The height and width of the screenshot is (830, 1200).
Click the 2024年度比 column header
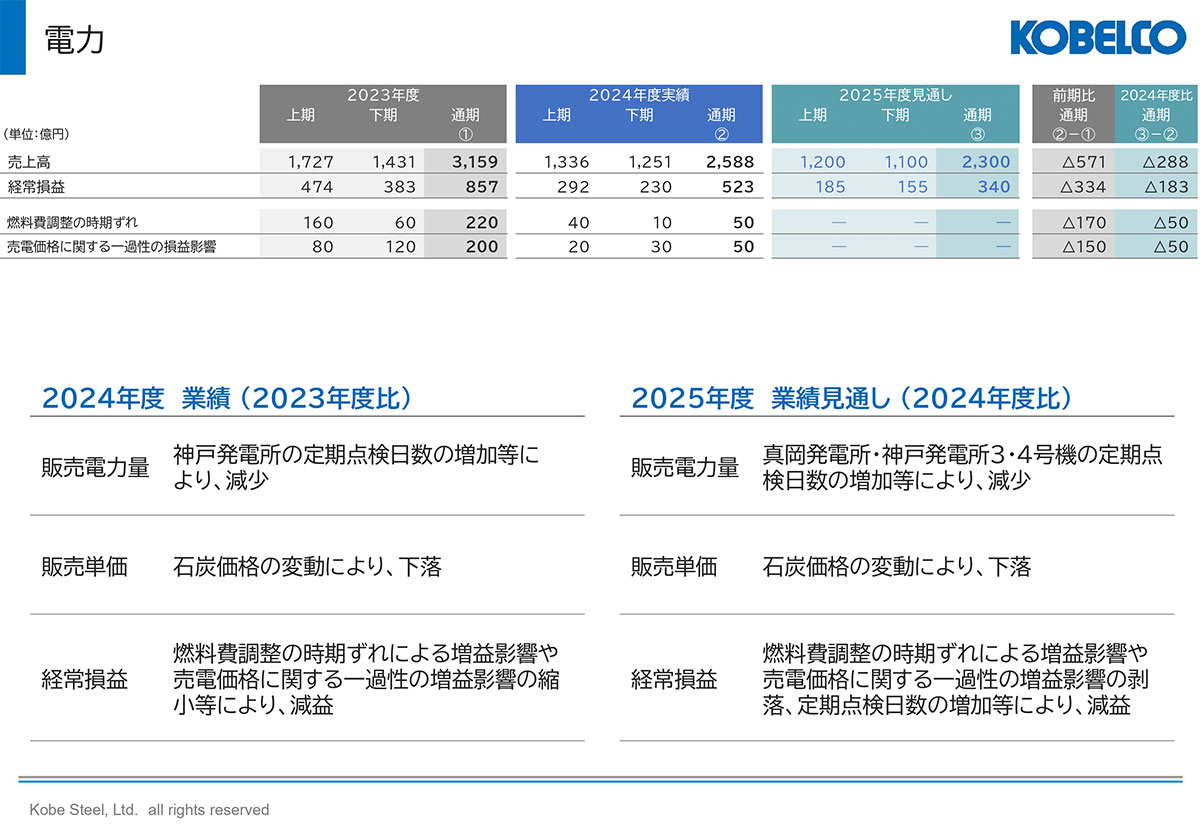1156,96
